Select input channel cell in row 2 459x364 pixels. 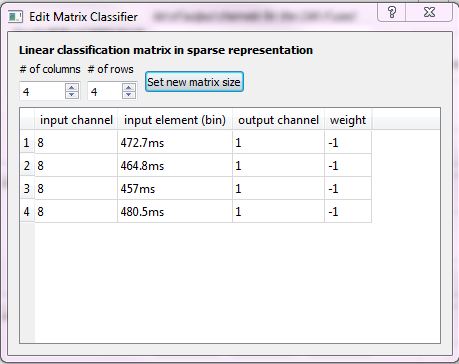click(x=76, y=166)
